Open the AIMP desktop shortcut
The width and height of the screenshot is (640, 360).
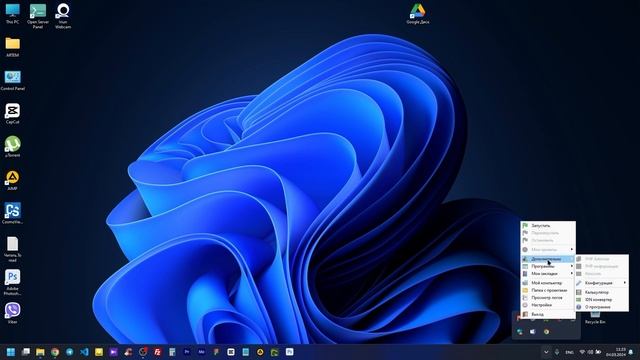(13, 180)
